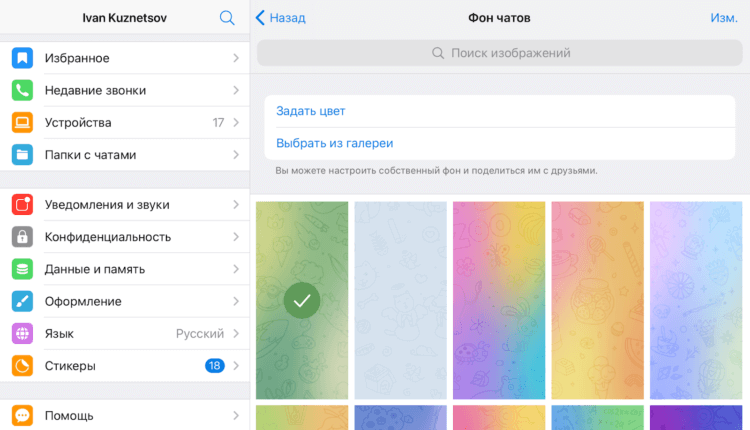Click the Ivan Kuznetsov header name

pos(124,18)
